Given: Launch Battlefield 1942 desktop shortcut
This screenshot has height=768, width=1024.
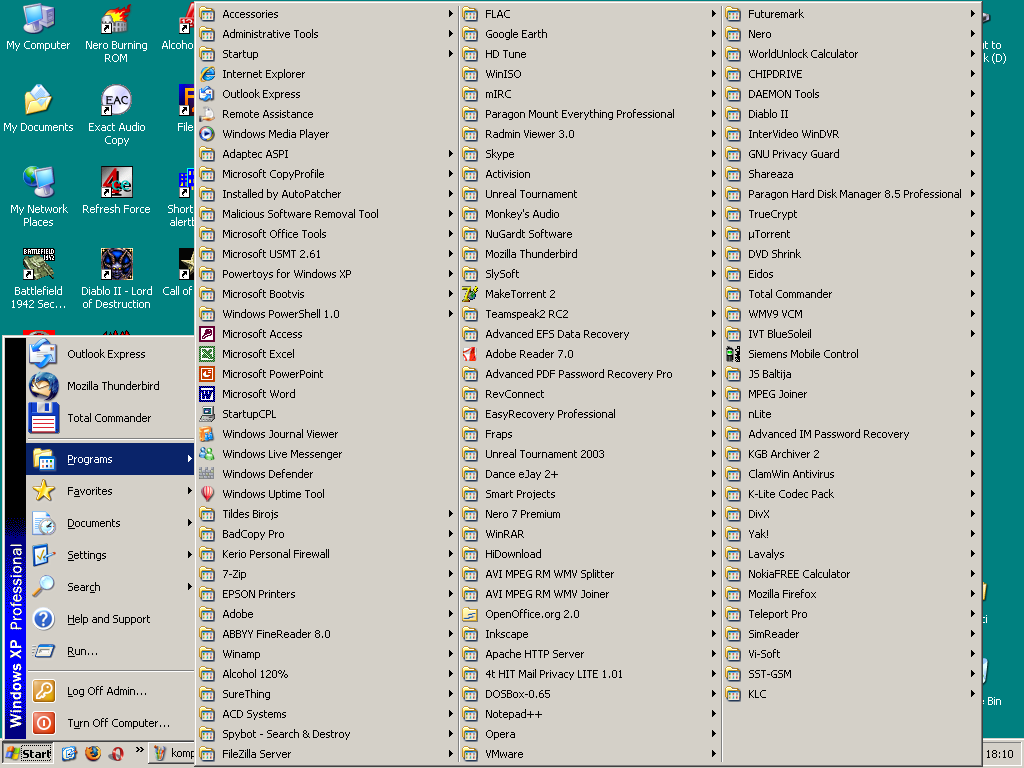Looking at the screenshot, I should [x=39, y=279].
